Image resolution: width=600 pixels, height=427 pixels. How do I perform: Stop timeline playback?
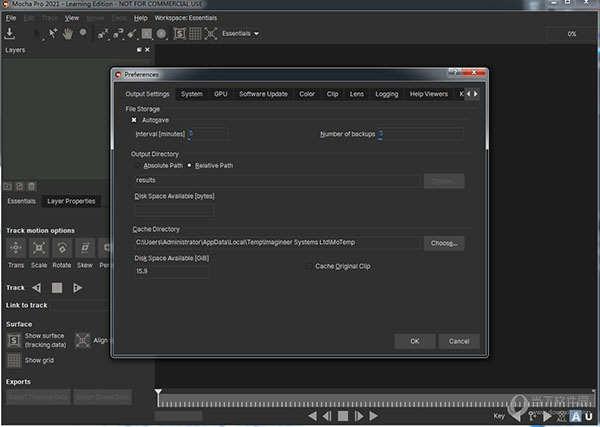[x=343, y=416]
